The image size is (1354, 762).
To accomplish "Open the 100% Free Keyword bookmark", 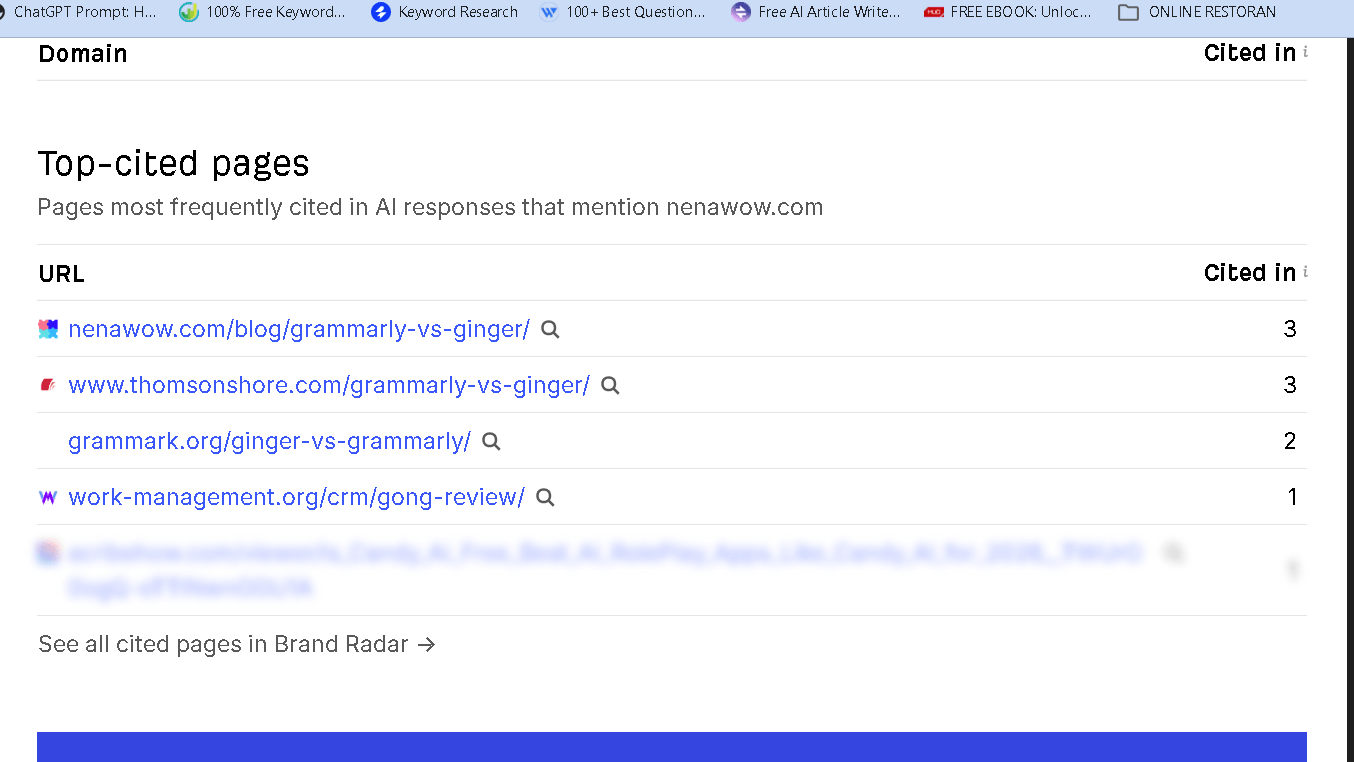I will (x=262, y=12).
